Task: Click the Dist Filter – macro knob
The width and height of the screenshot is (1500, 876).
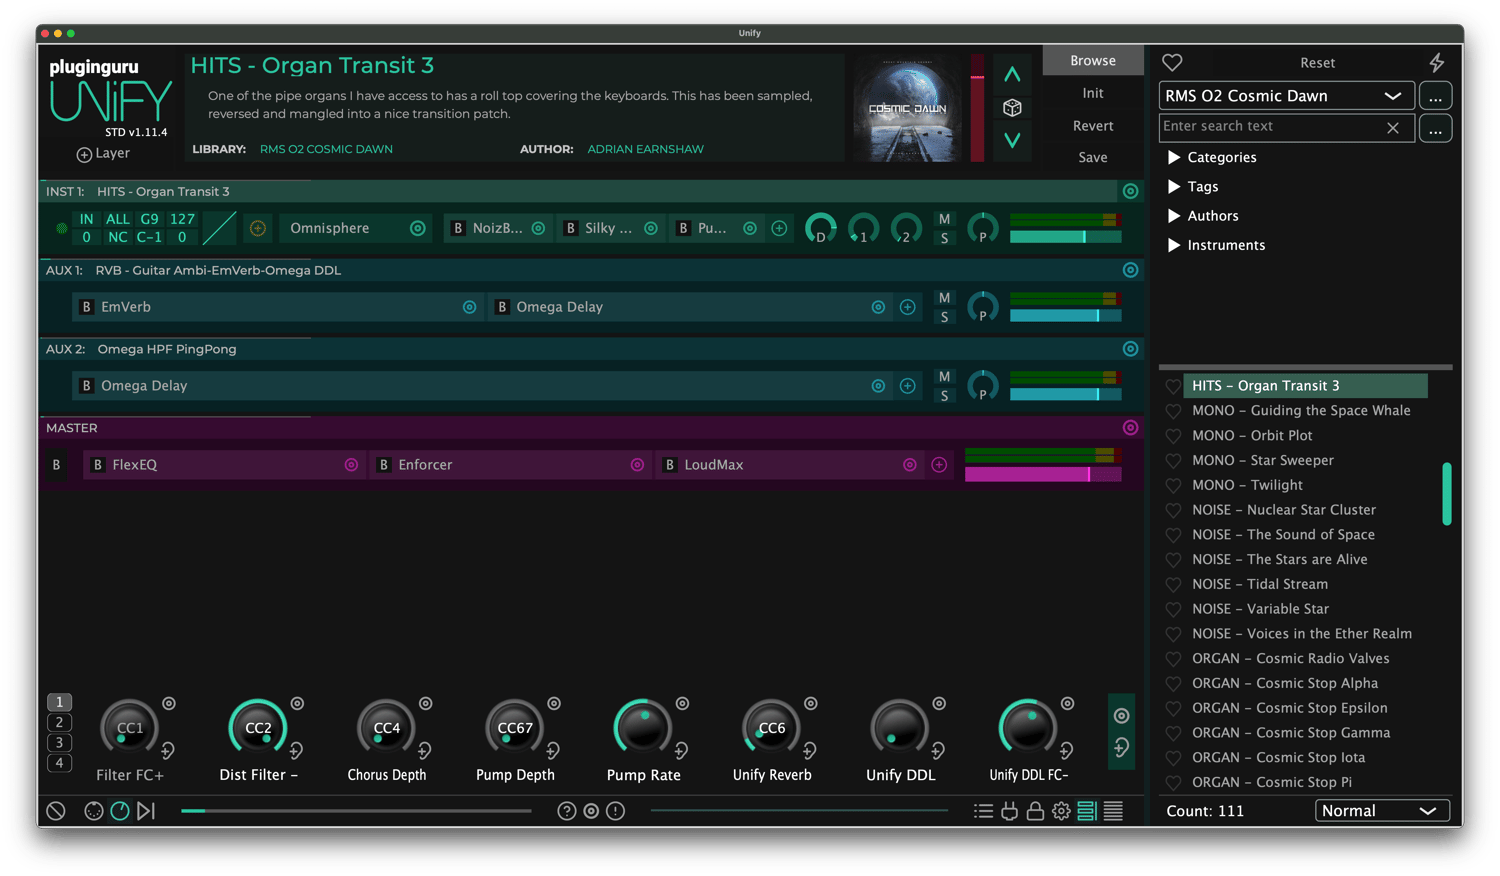Action: pos(258,728)
